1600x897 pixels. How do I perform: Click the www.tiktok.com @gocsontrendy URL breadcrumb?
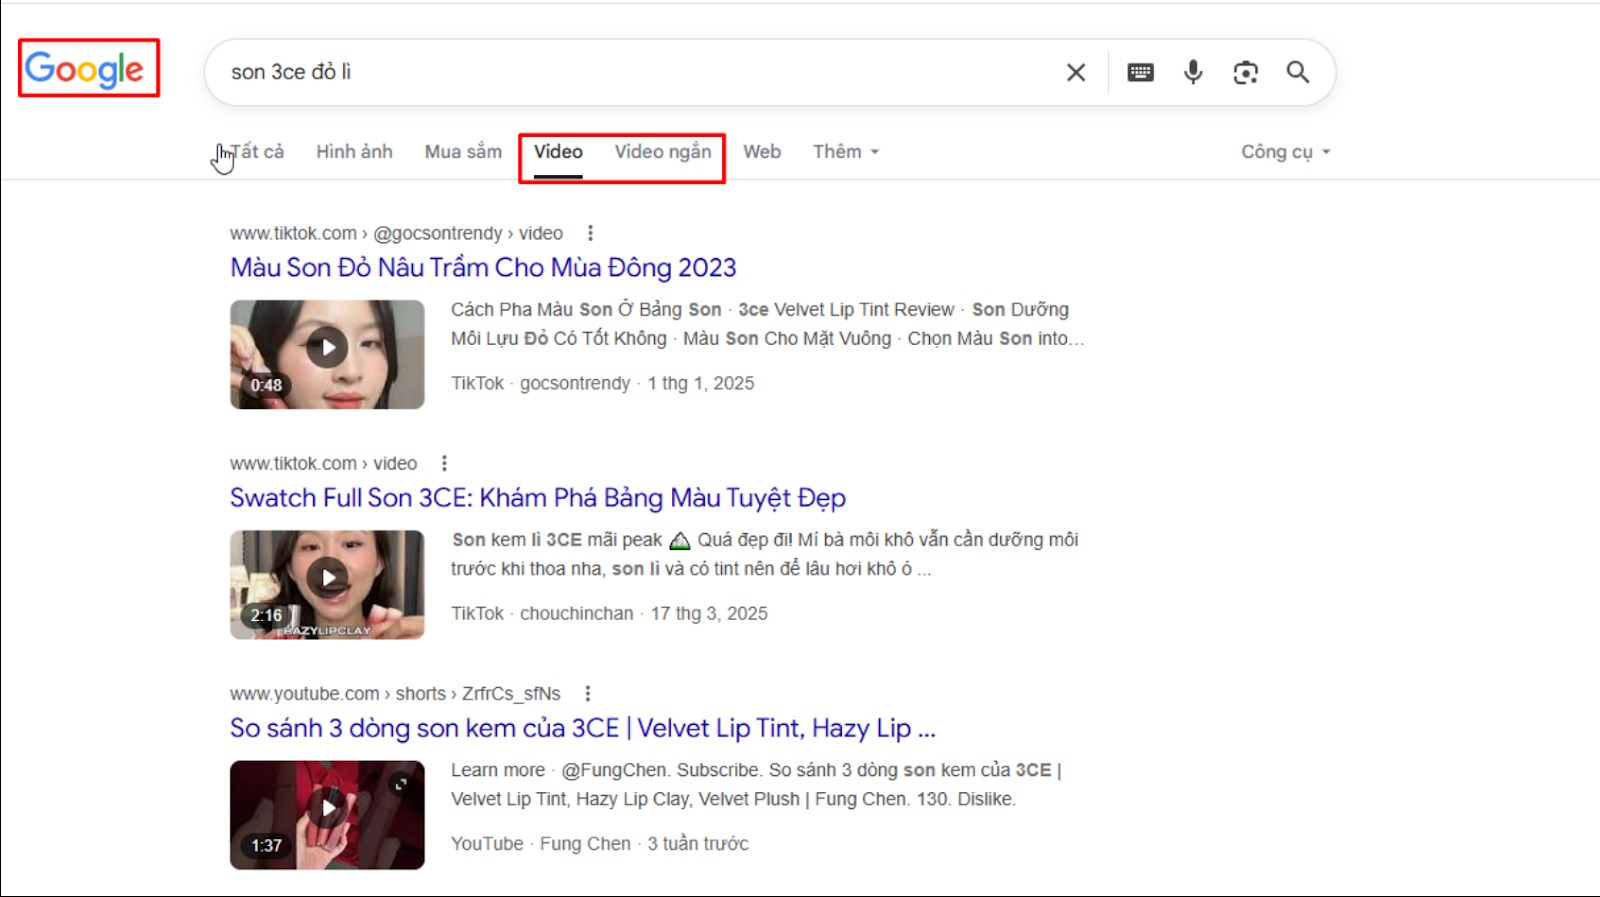click(397, 233)
